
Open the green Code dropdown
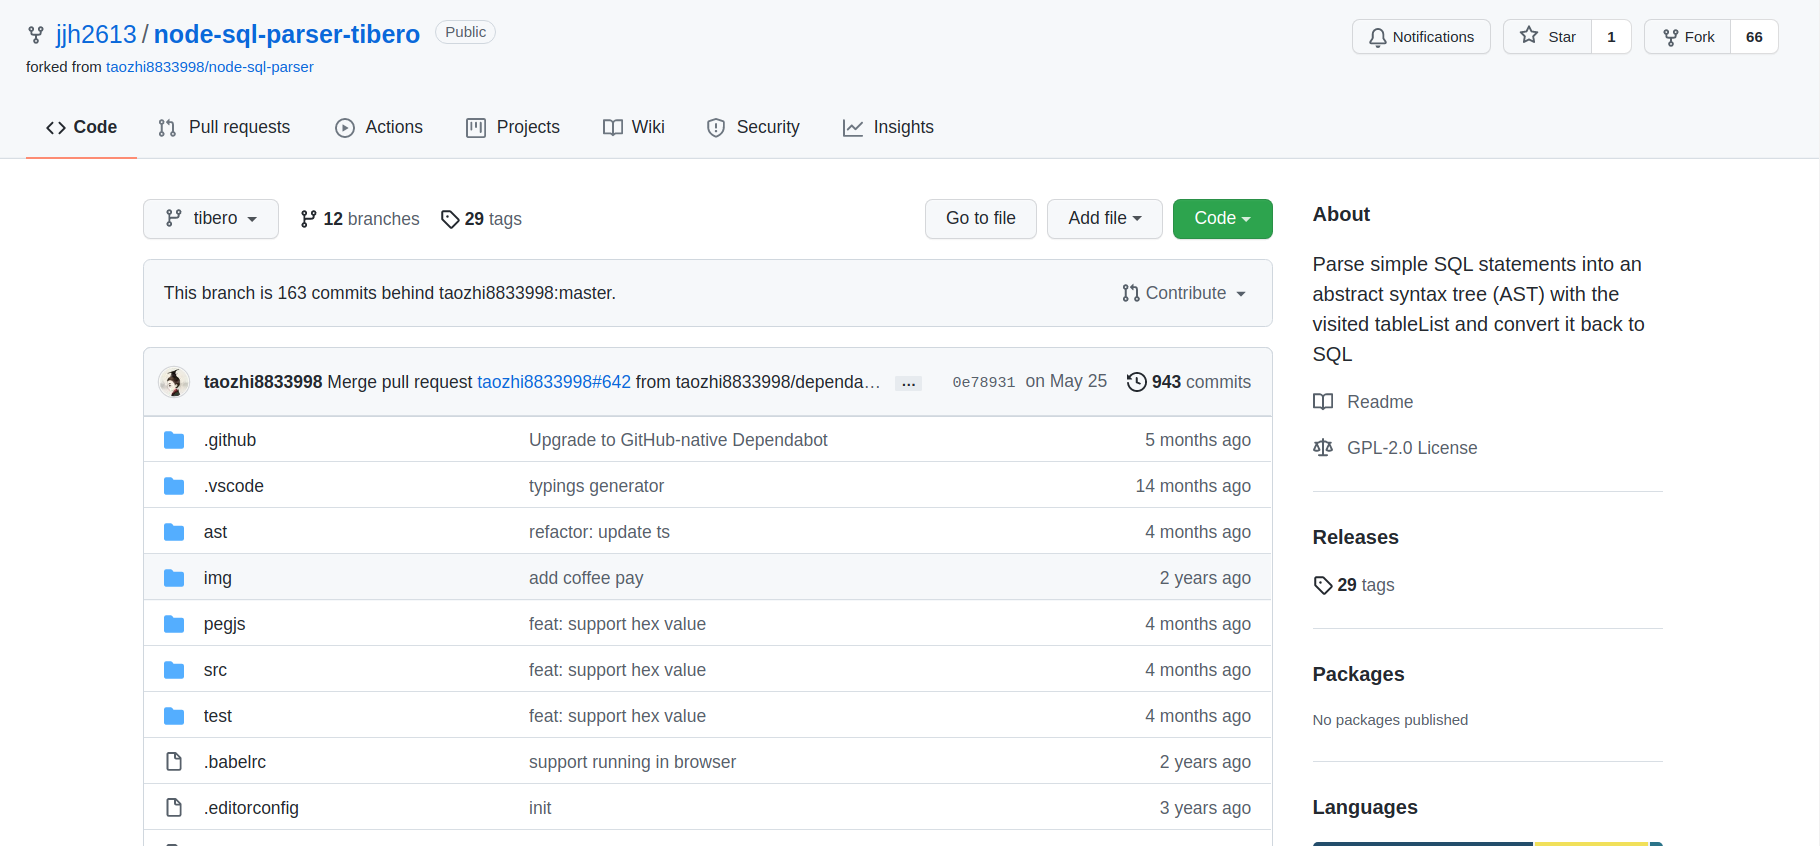[x=1223, y=219]
